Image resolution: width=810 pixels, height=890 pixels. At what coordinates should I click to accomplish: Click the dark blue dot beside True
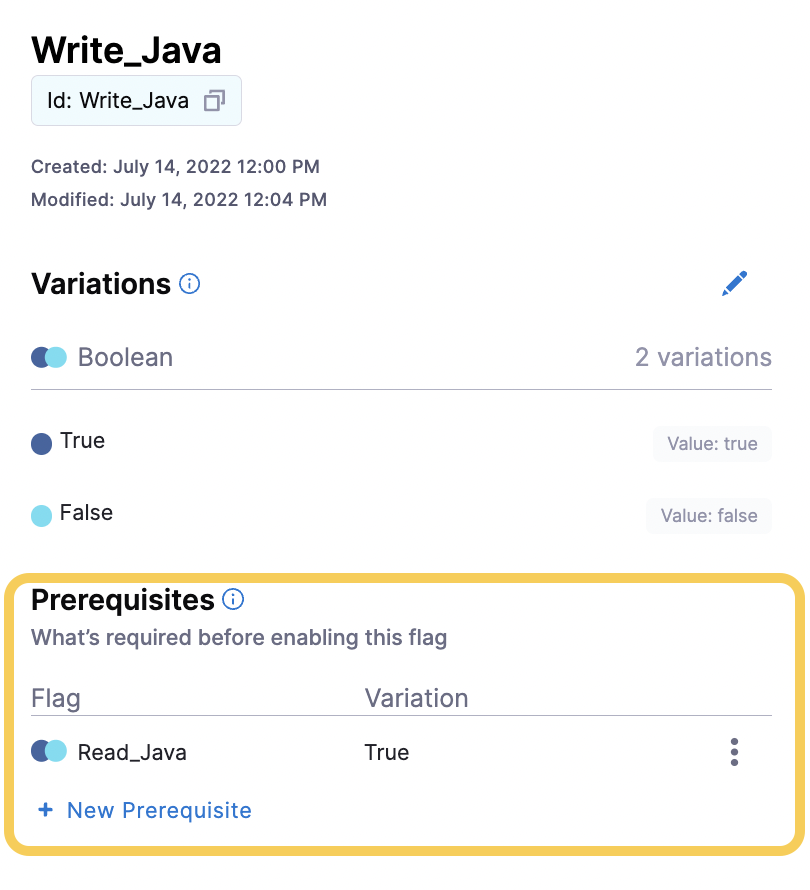click(40, 441)
